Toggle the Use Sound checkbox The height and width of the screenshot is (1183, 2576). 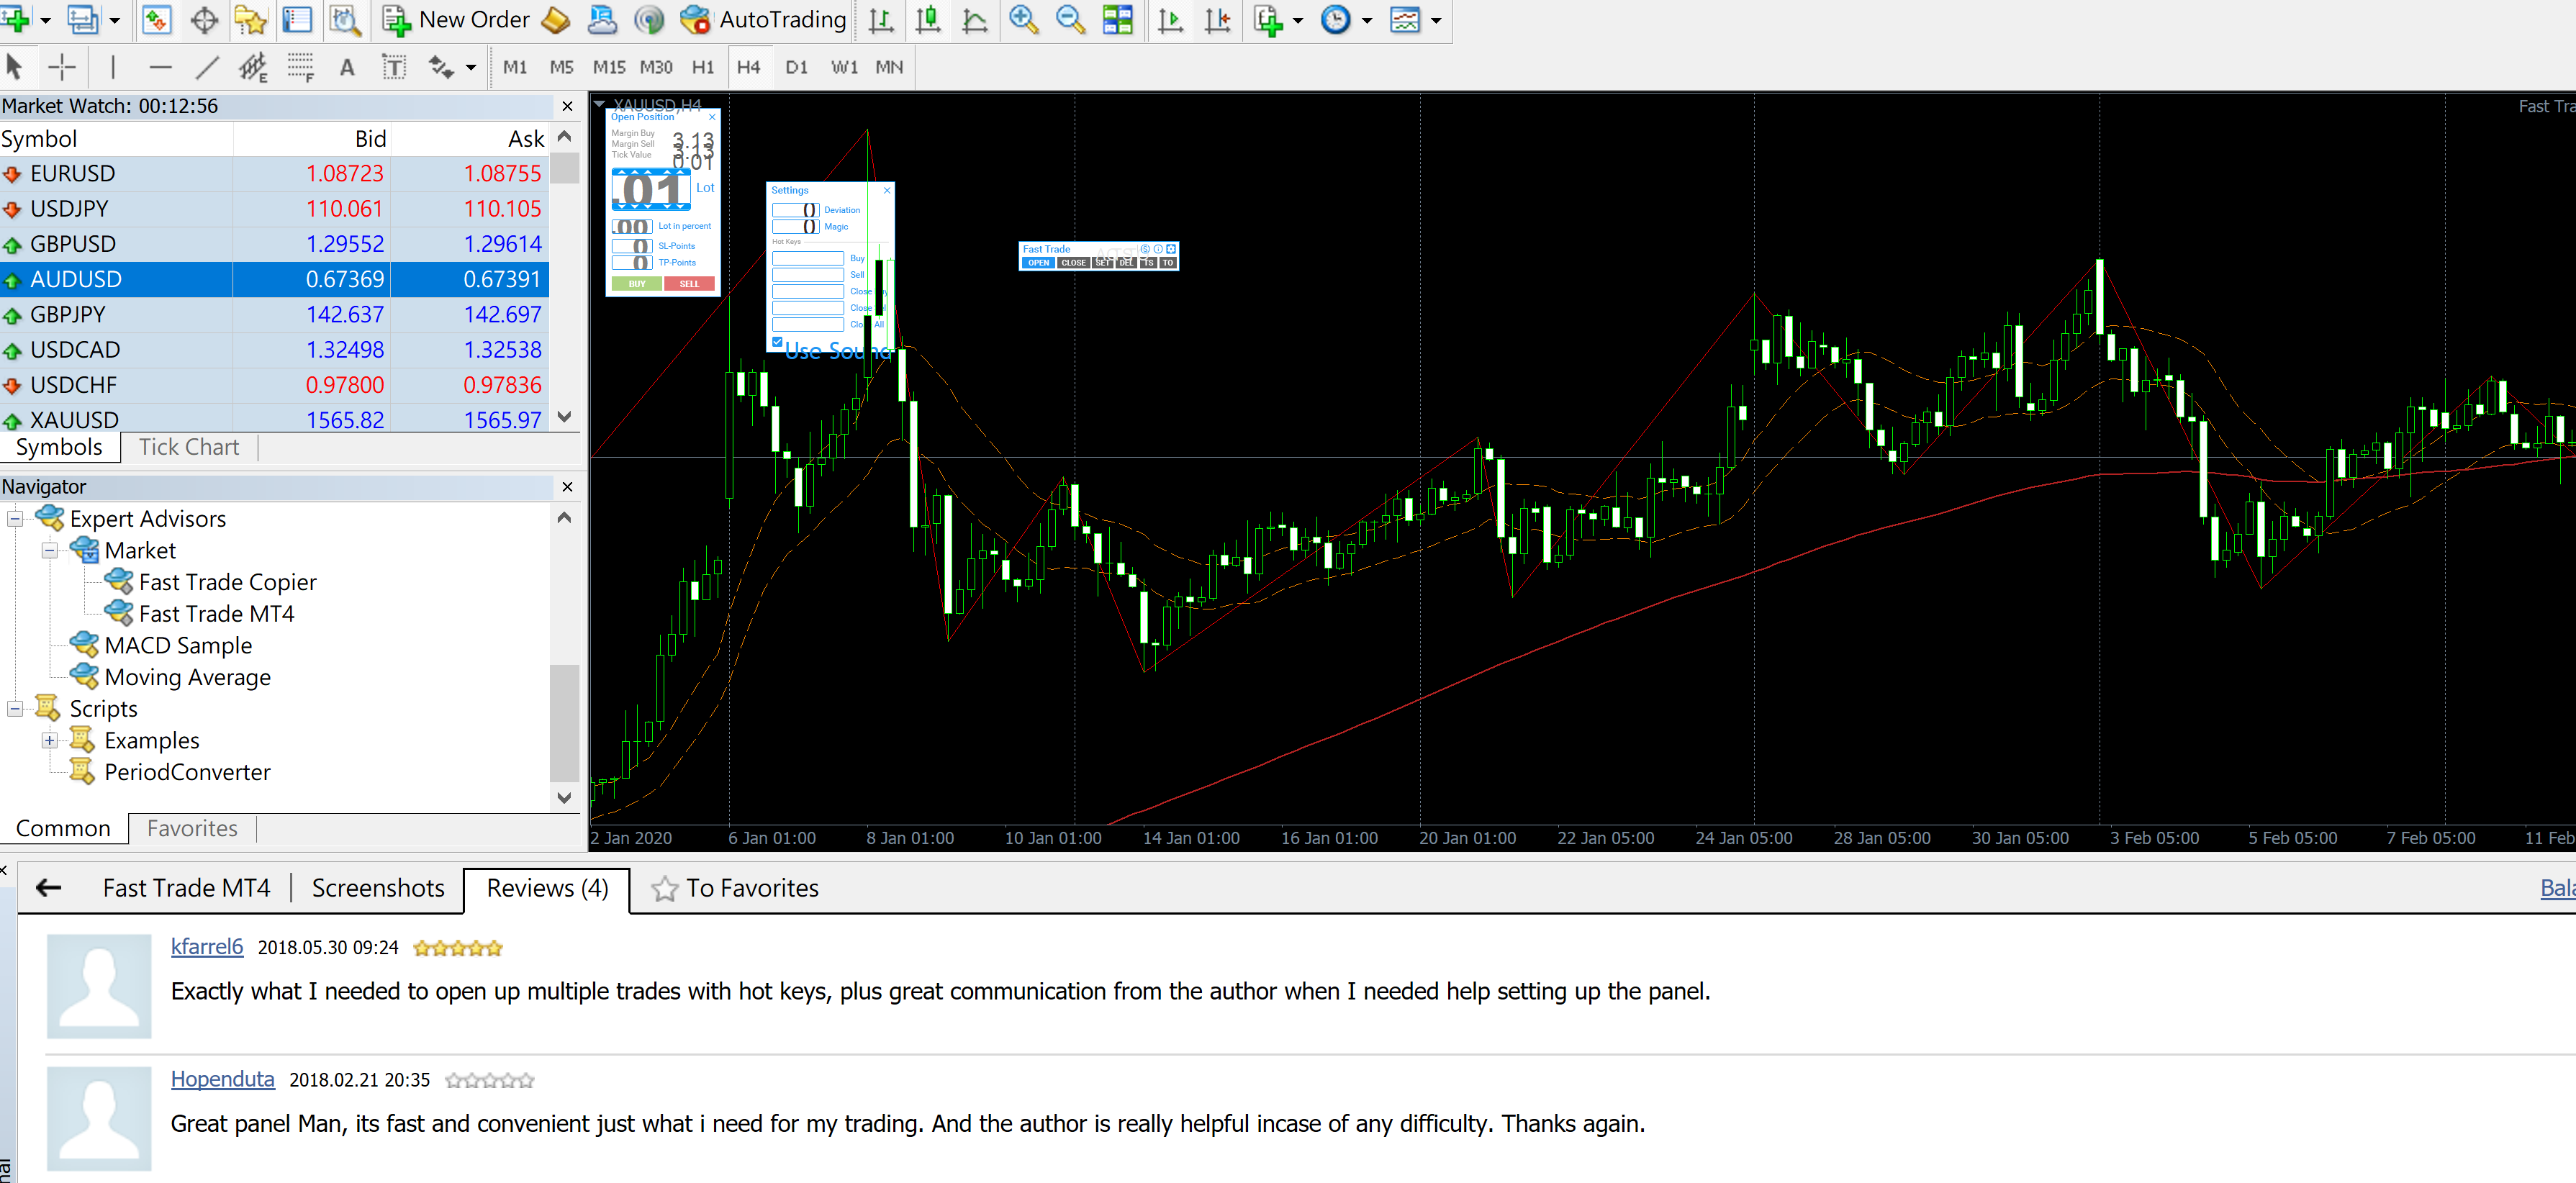point(777,342)
